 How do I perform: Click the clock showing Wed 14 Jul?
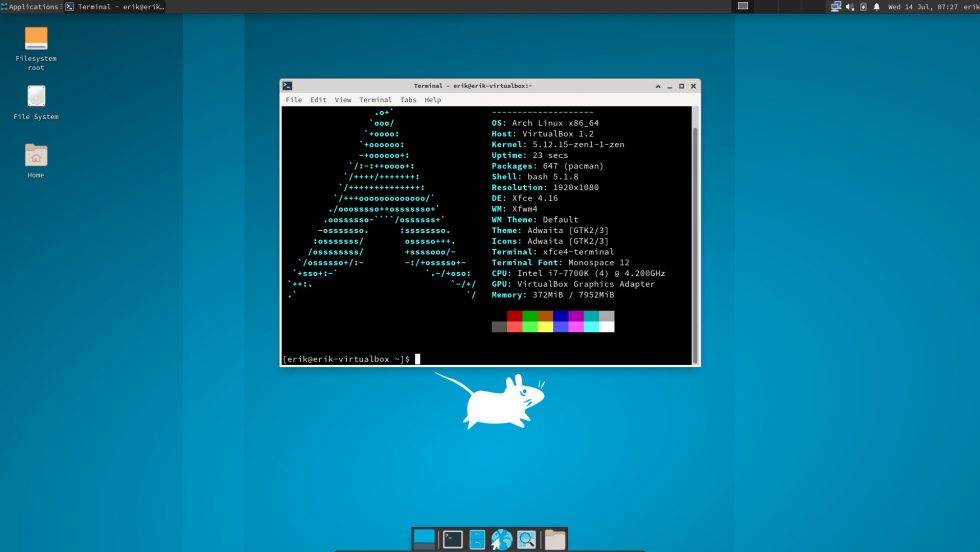click(922, 7)
